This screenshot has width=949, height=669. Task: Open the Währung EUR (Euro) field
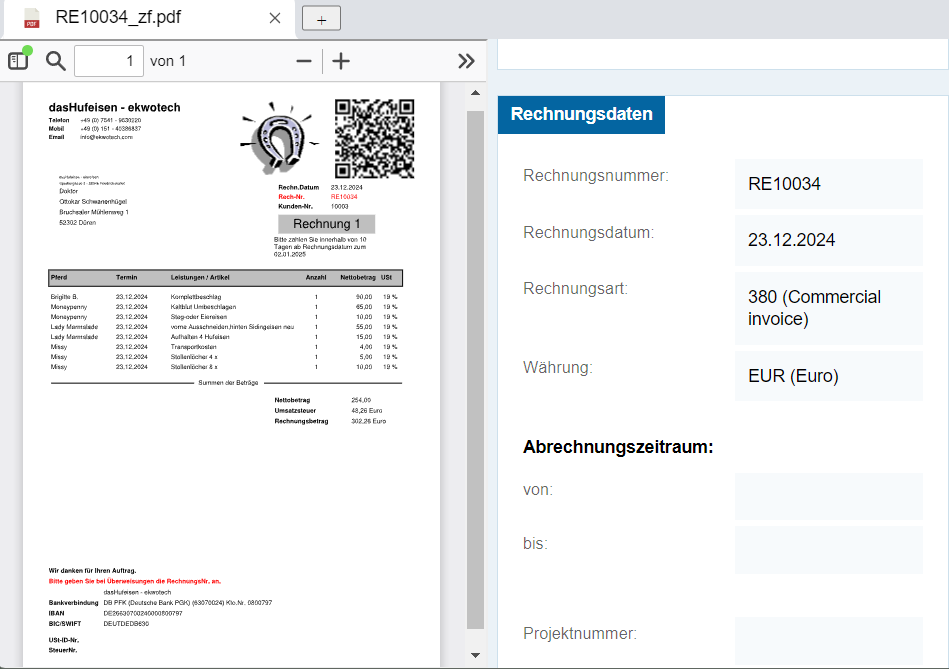pyautogui.click(x=828, y=376)
